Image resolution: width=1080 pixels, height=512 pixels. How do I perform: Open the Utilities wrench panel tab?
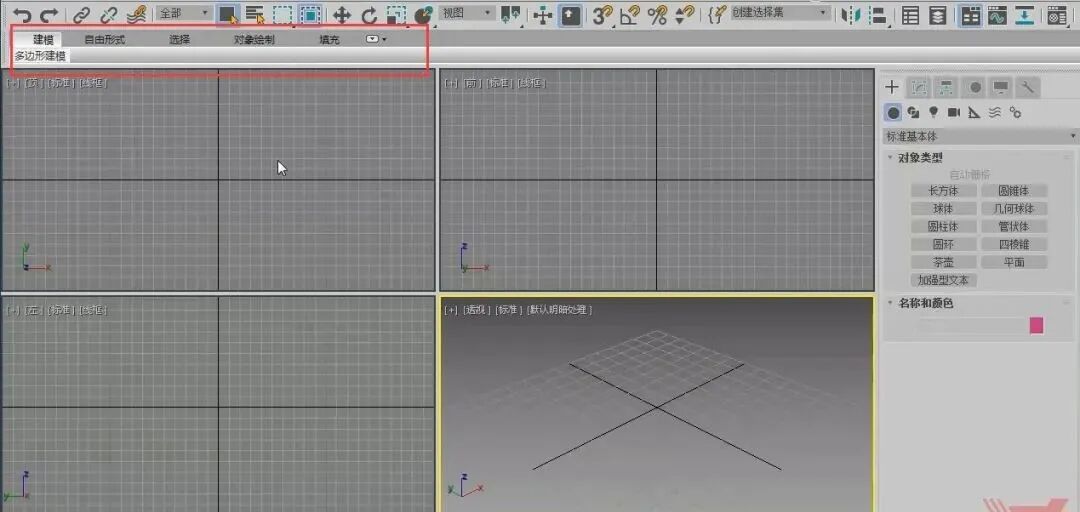click(x=1028, y=87)
